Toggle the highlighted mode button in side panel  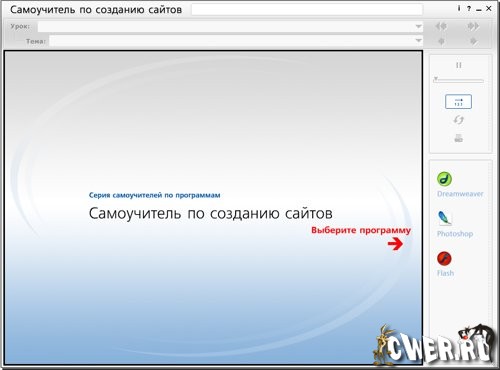click(x=458, y=102)
